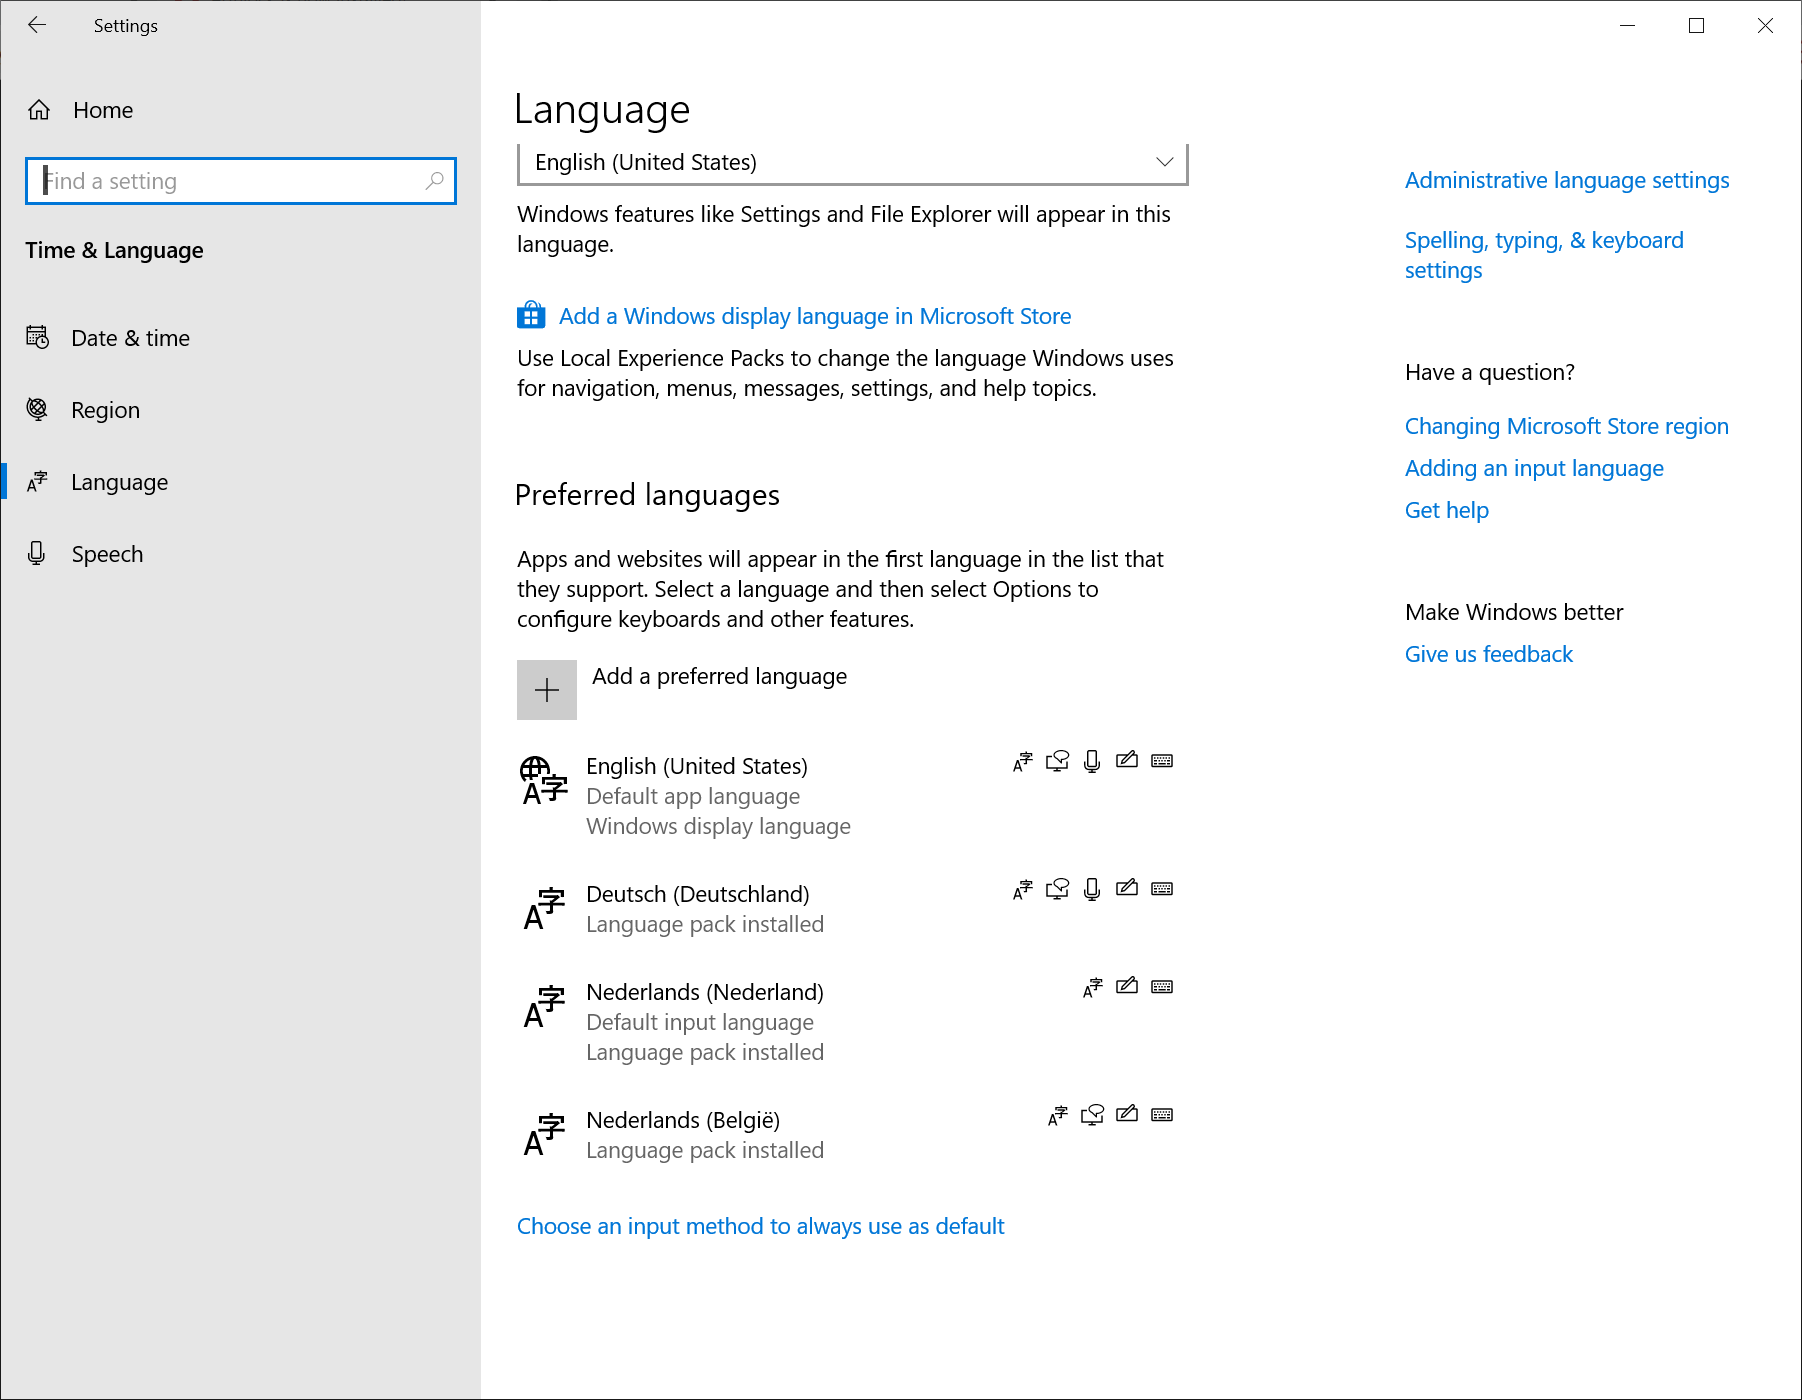
Task: Click the dropdown chevron for display language
Action: (x=1164, y=162)
